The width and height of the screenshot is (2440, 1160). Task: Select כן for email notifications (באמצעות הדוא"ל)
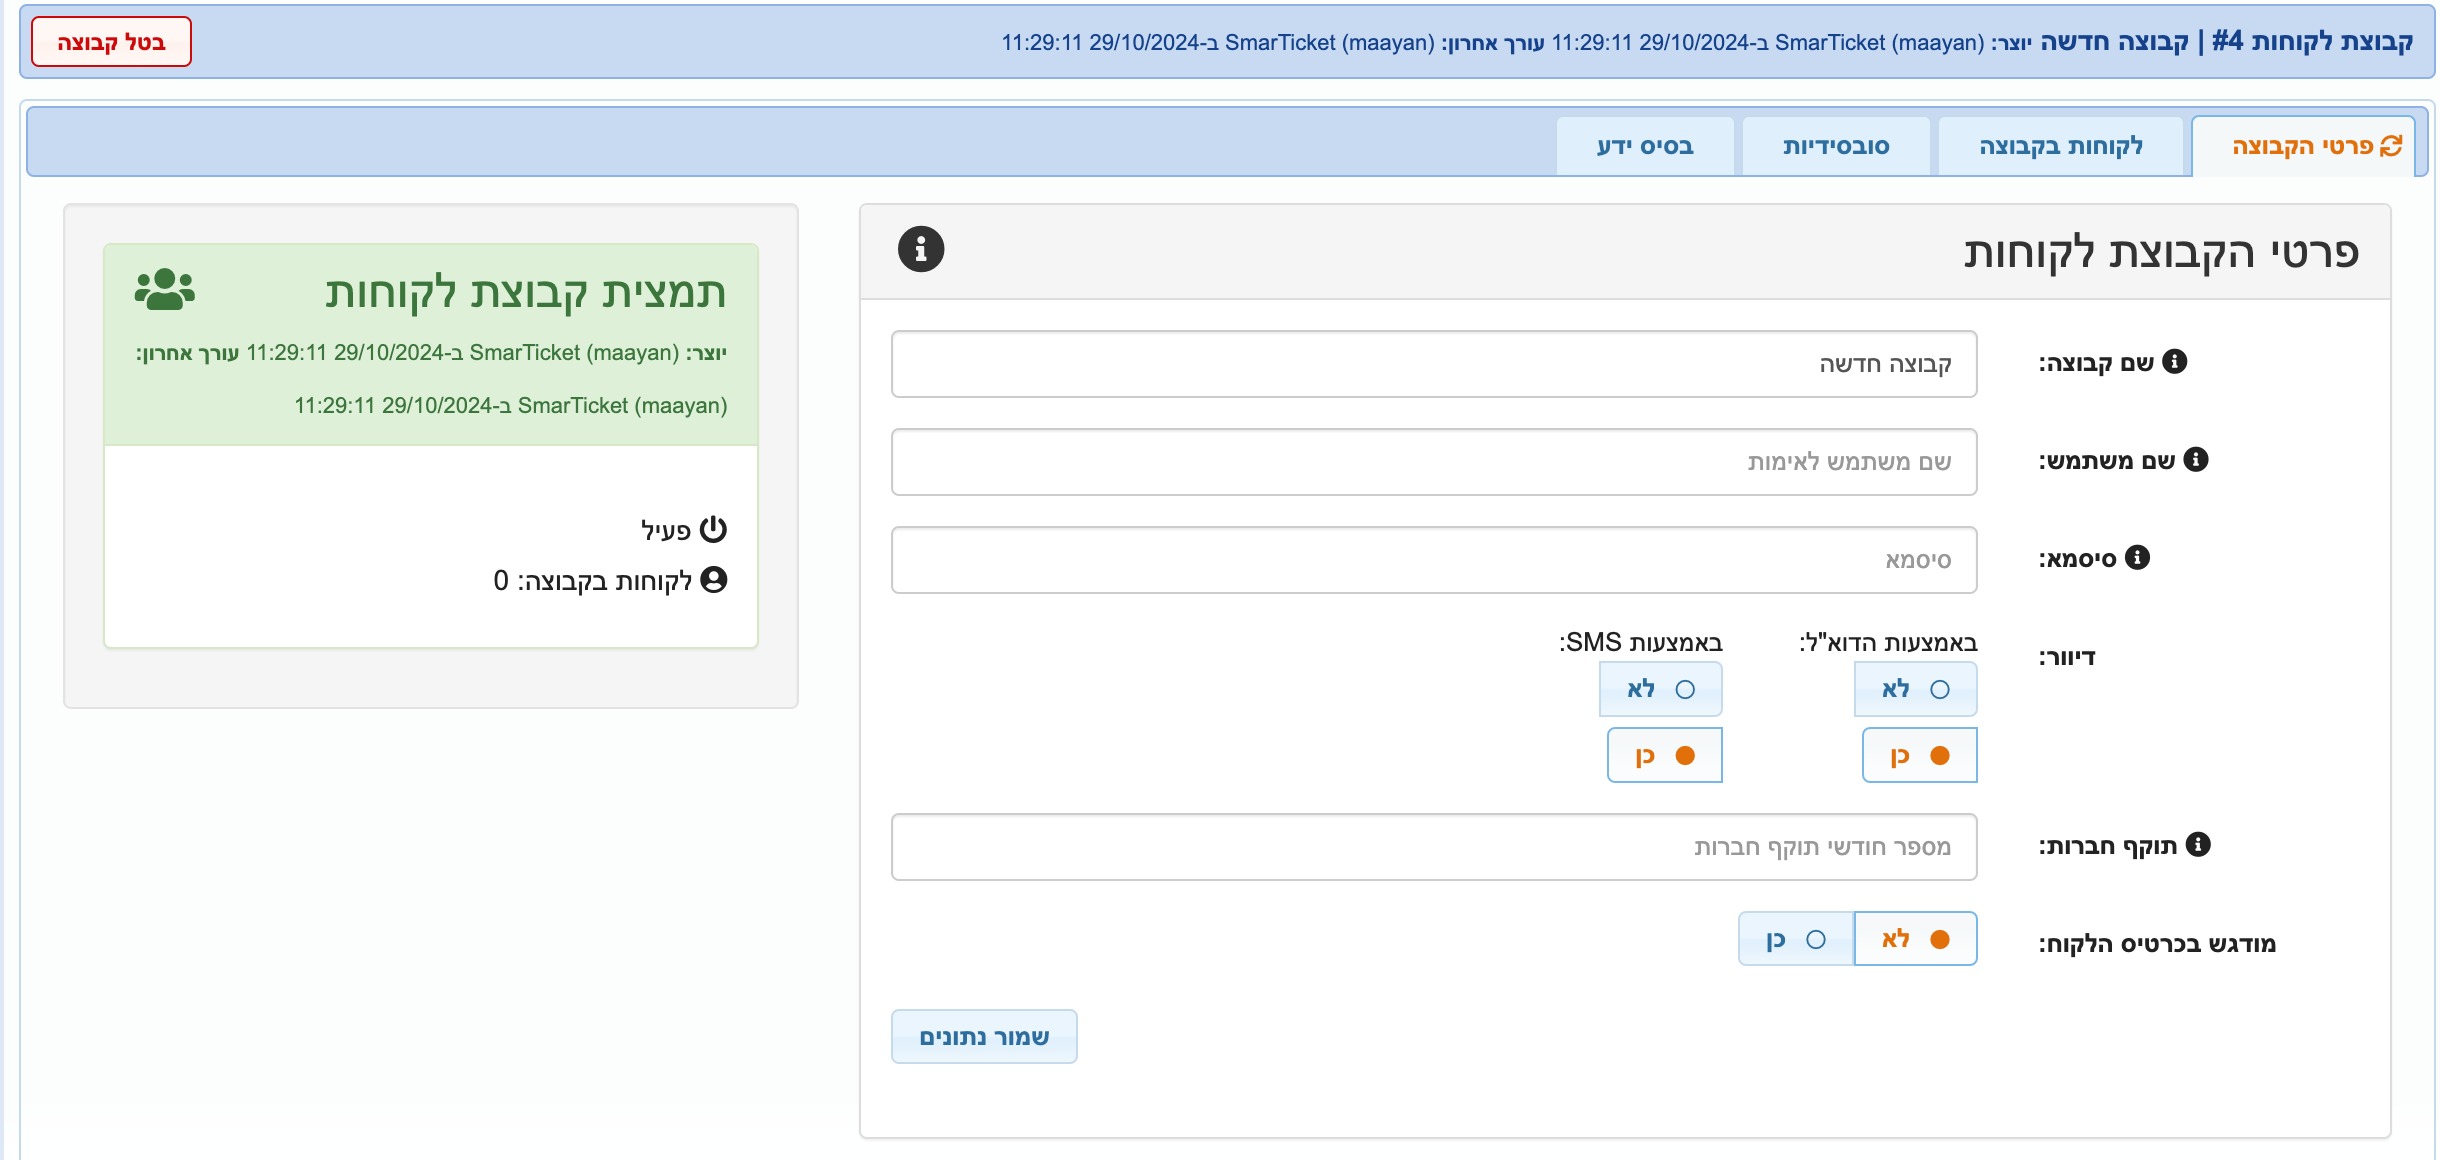pos(1919,755)
